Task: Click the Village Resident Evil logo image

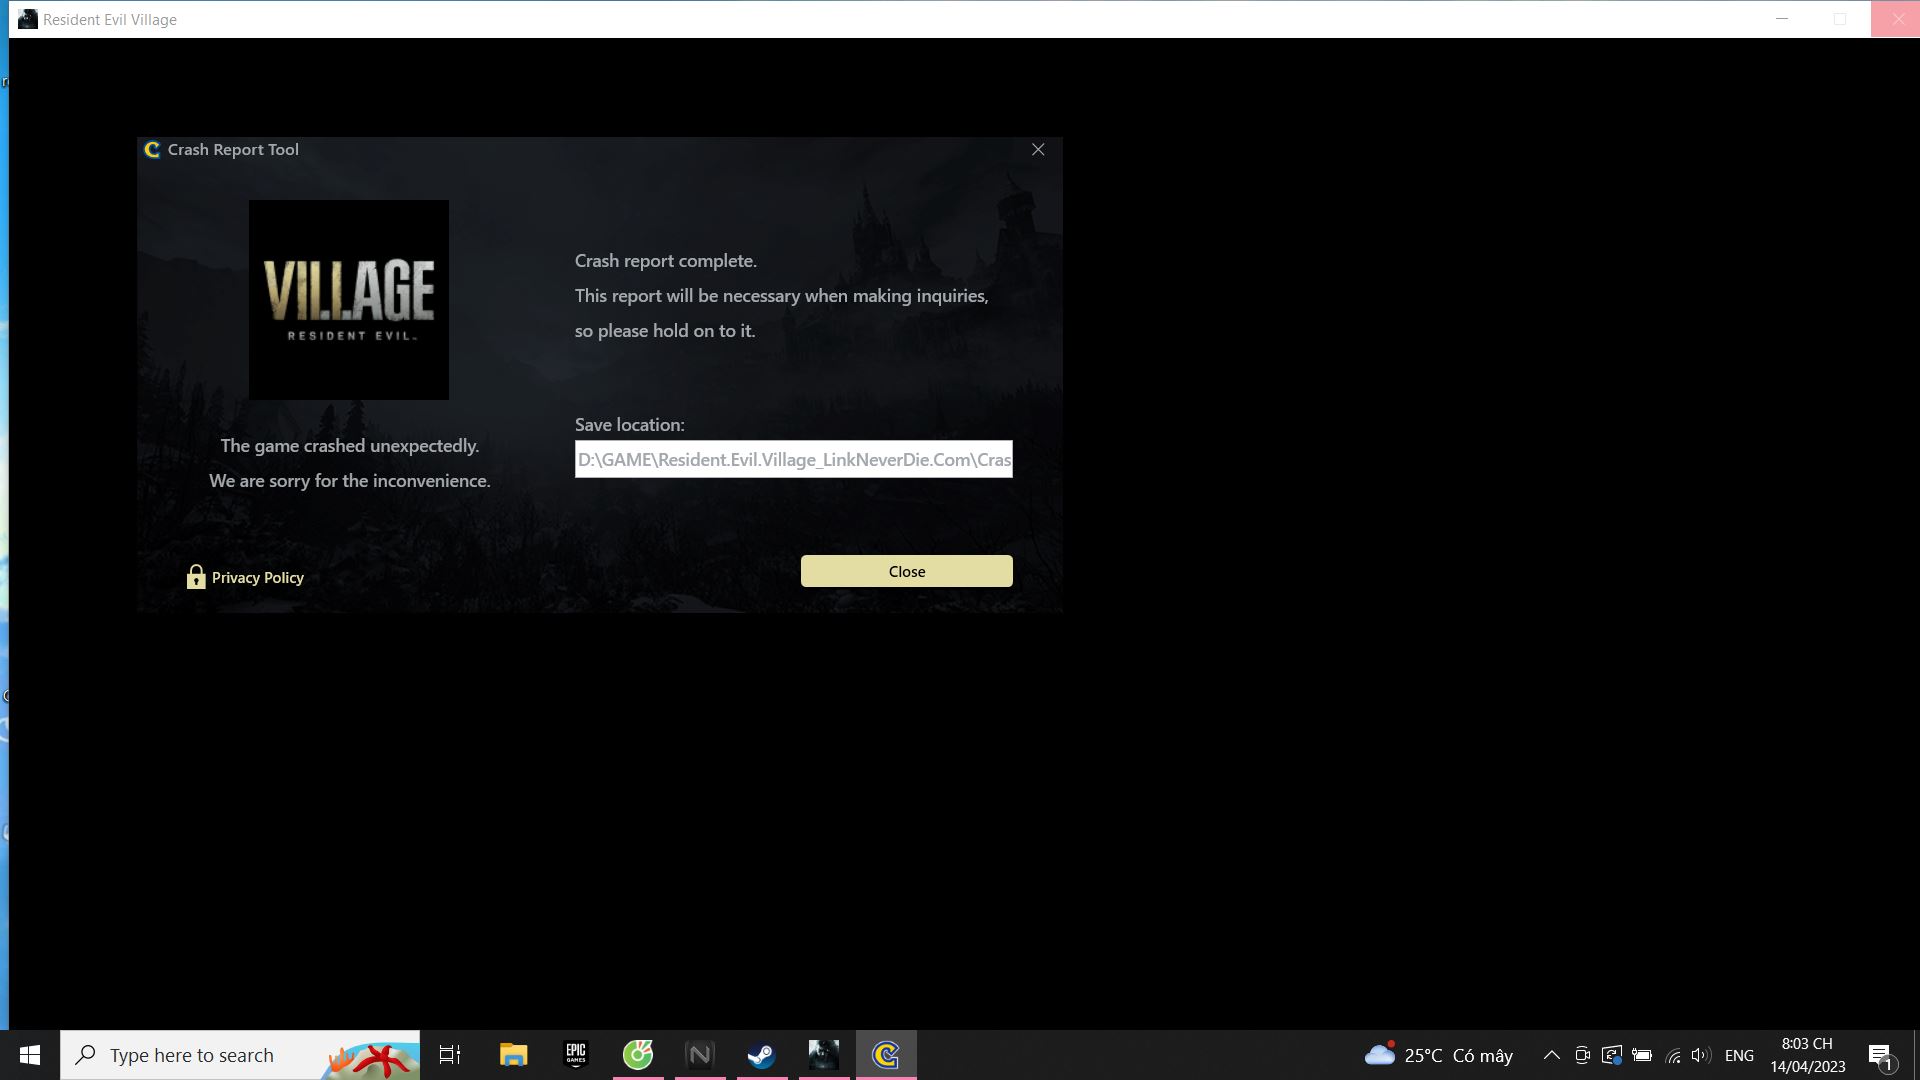Action: [348, 299]
